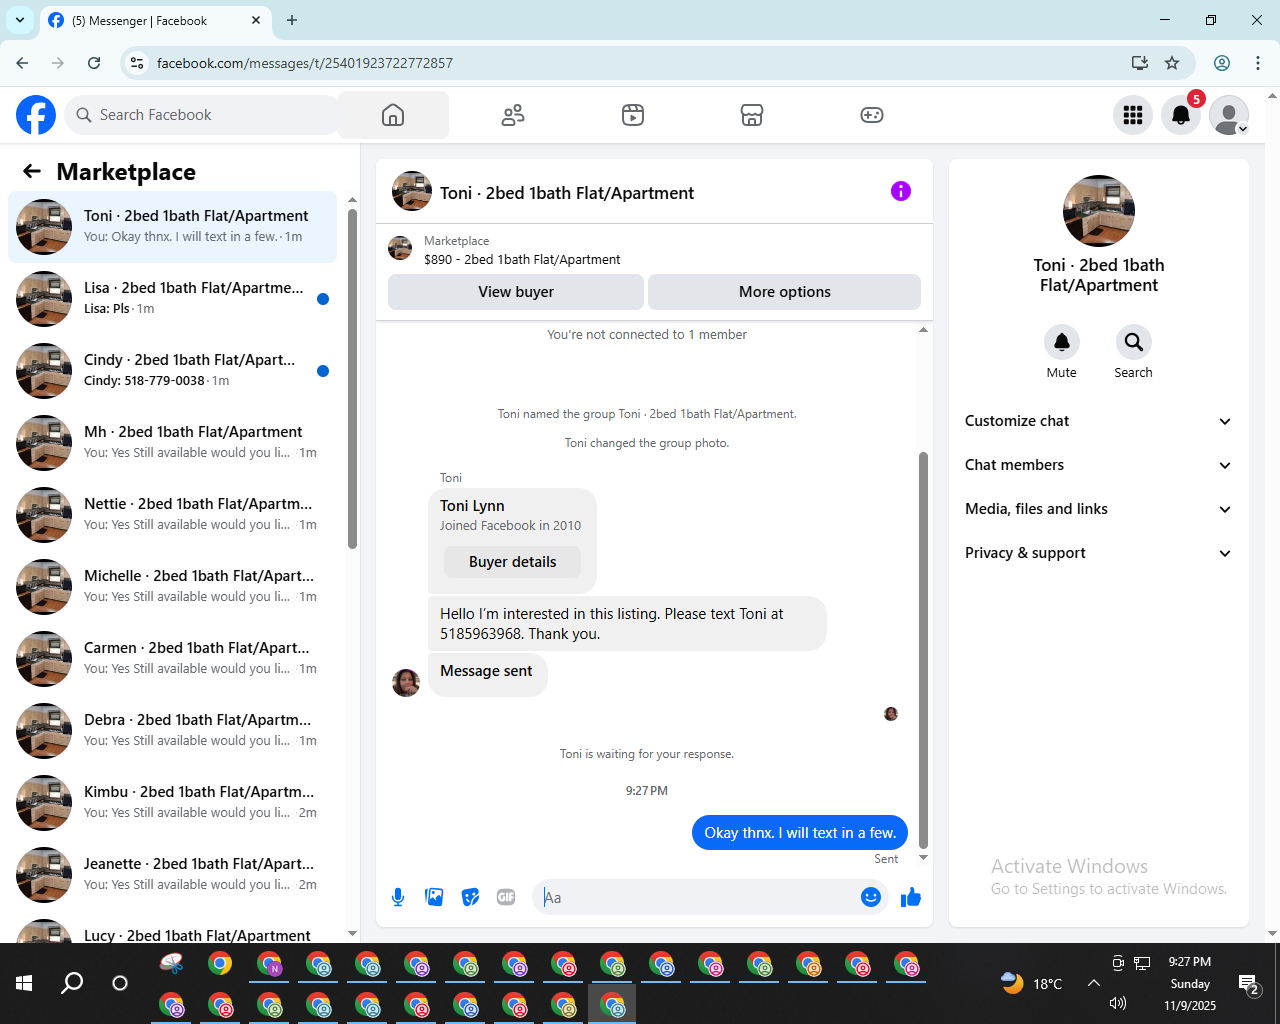Click the $890 listing link
This screenshot has width=1280, height=1024.
pyautogui.click(x=522, y=259)
